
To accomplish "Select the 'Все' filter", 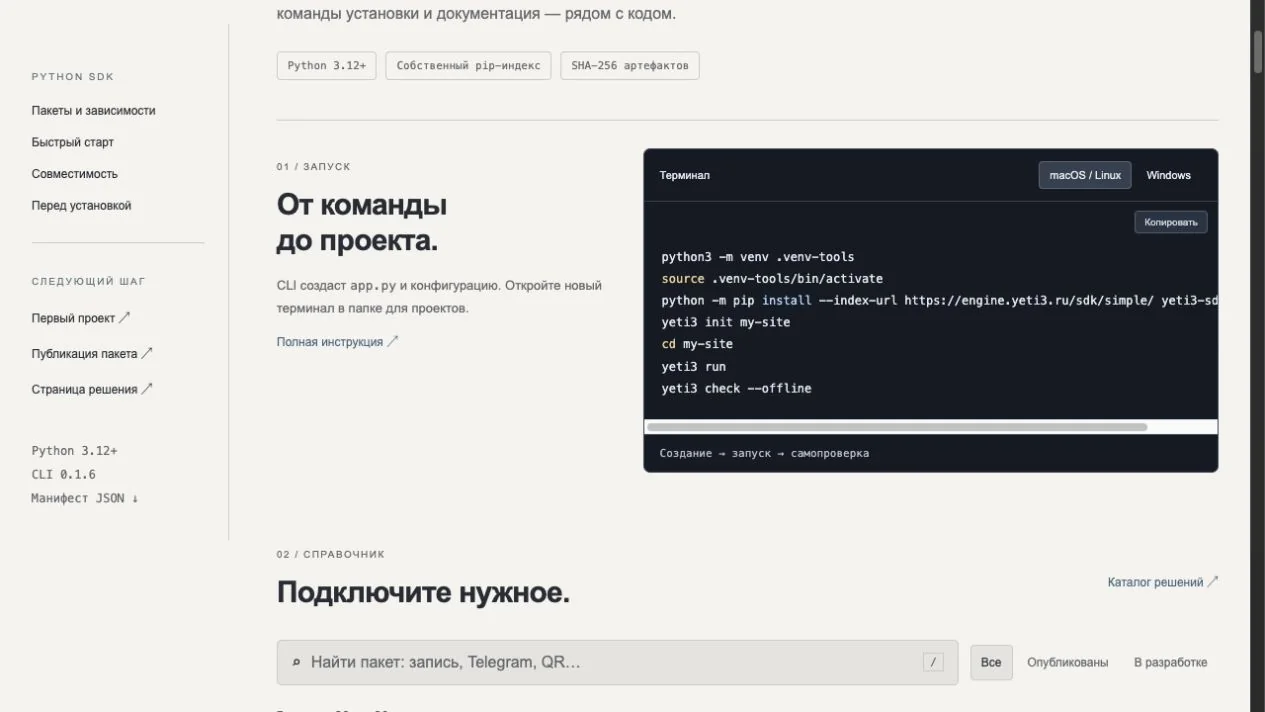I will 991,662.
